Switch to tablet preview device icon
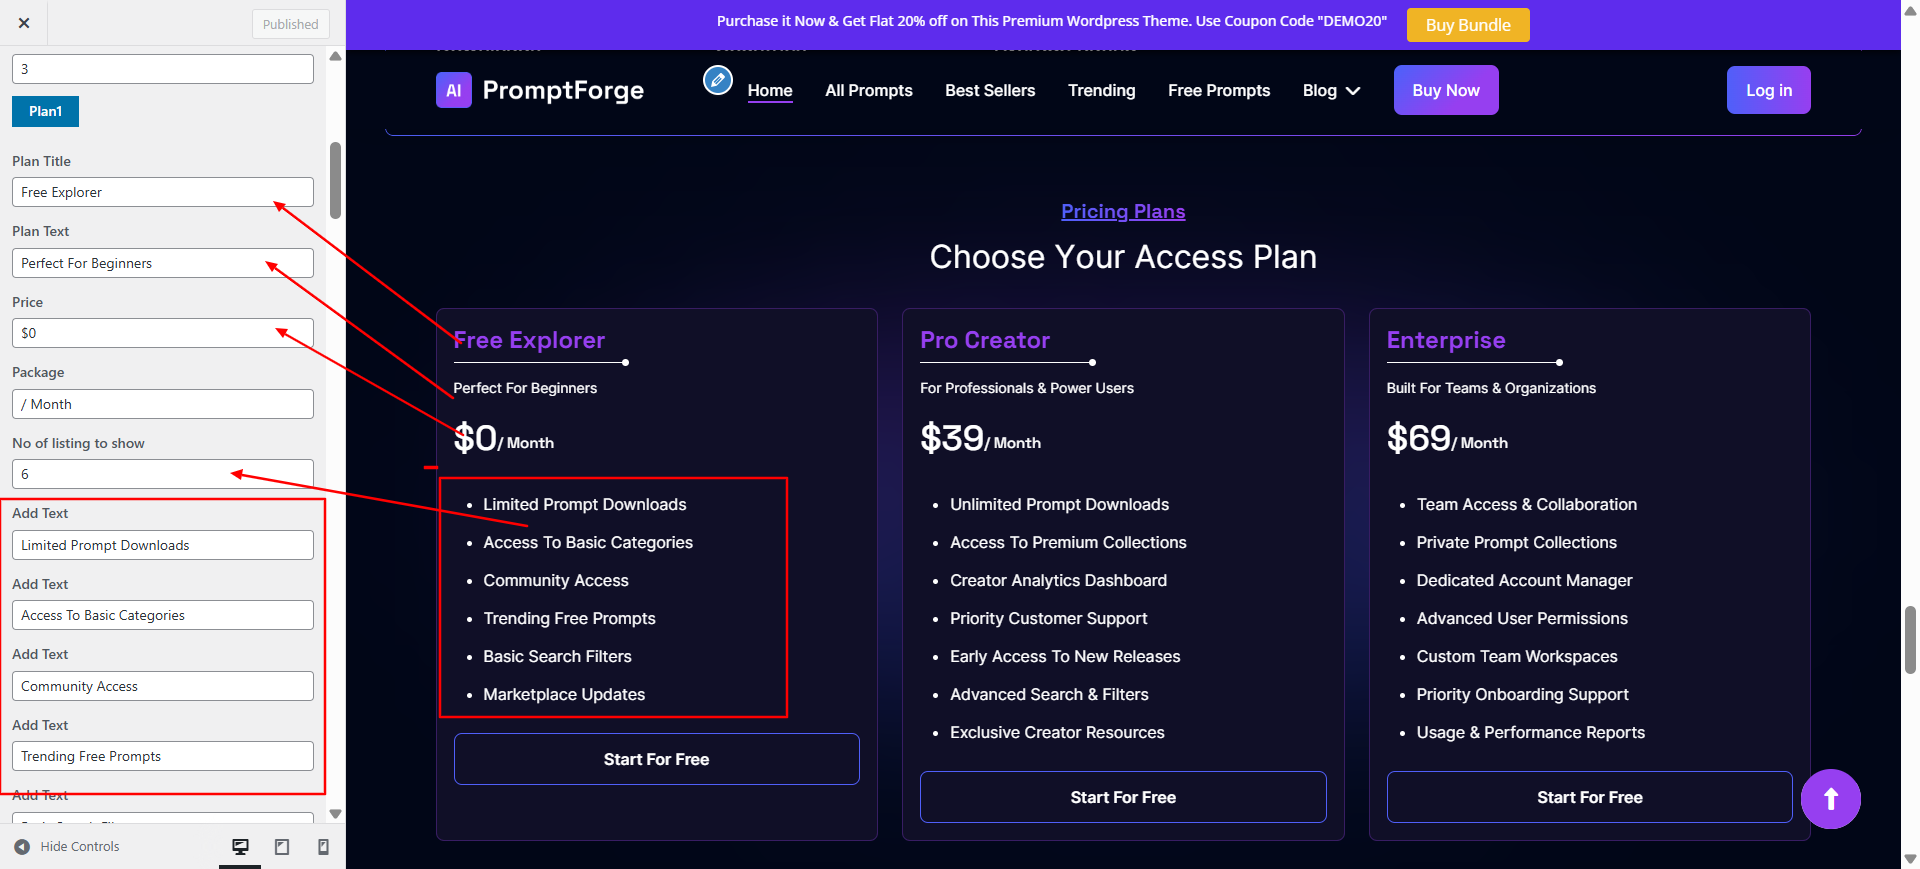 (x=282, y=847)
